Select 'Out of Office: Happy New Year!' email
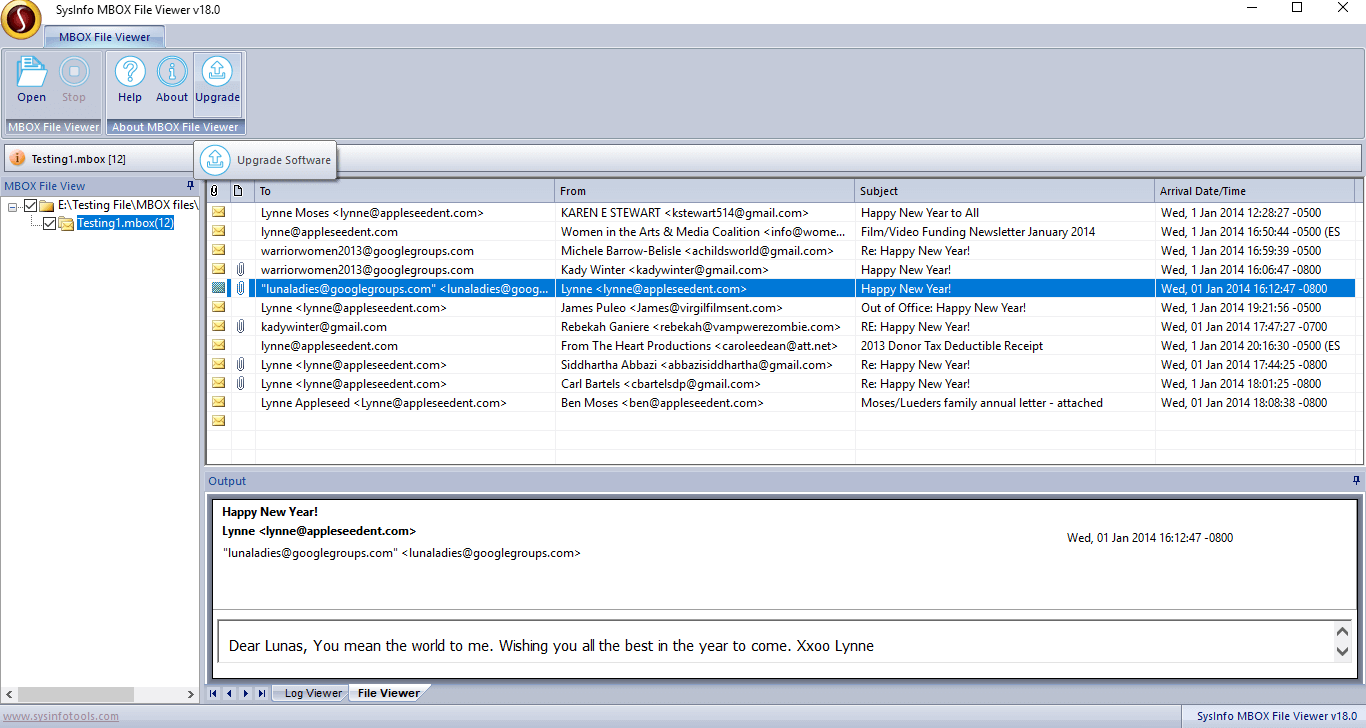The height and width of the screenshot is (728, 1366). tap(784, 308)
